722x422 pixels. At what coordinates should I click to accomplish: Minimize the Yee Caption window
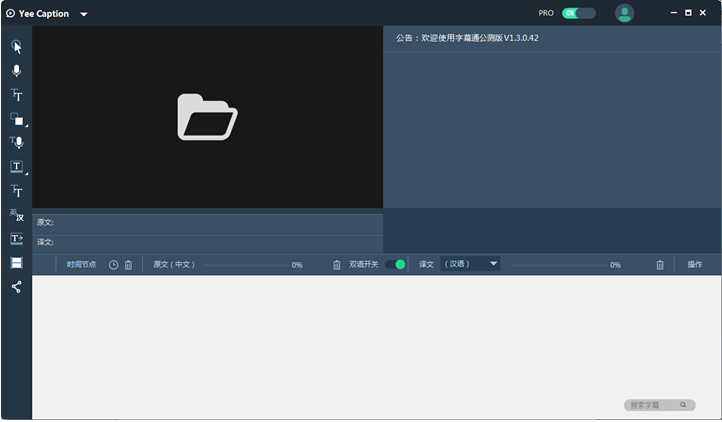coord(674,13)
